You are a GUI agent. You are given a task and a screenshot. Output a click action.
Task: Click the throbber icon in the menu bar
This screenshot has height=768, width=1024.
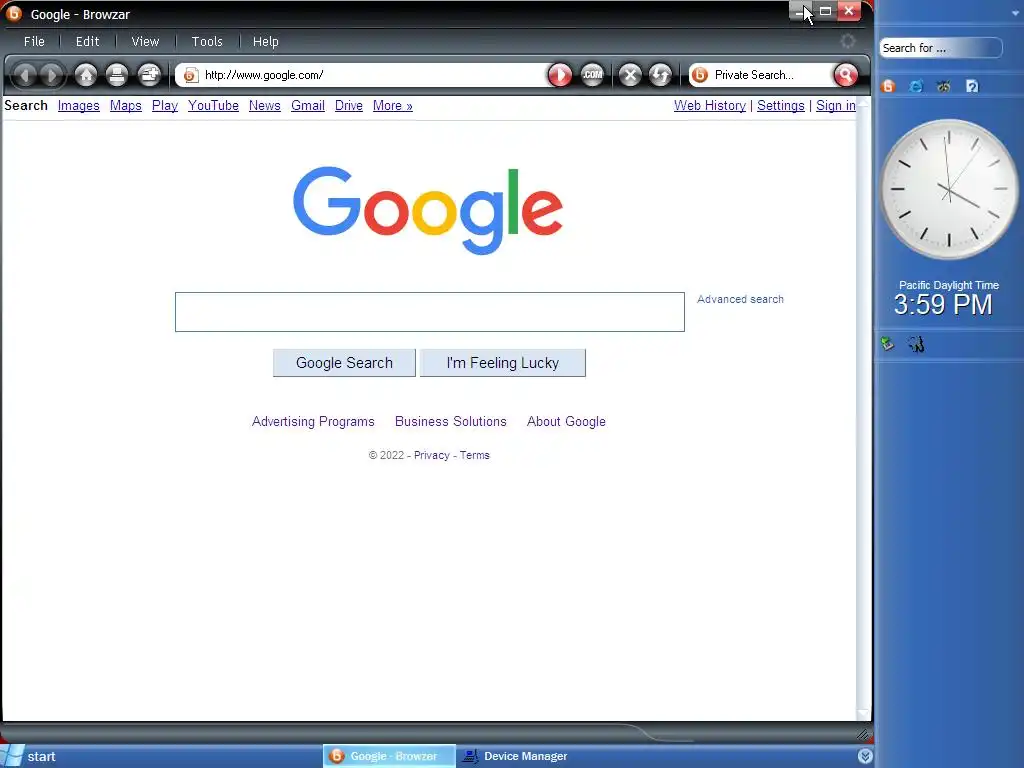[x=847, y=41]
